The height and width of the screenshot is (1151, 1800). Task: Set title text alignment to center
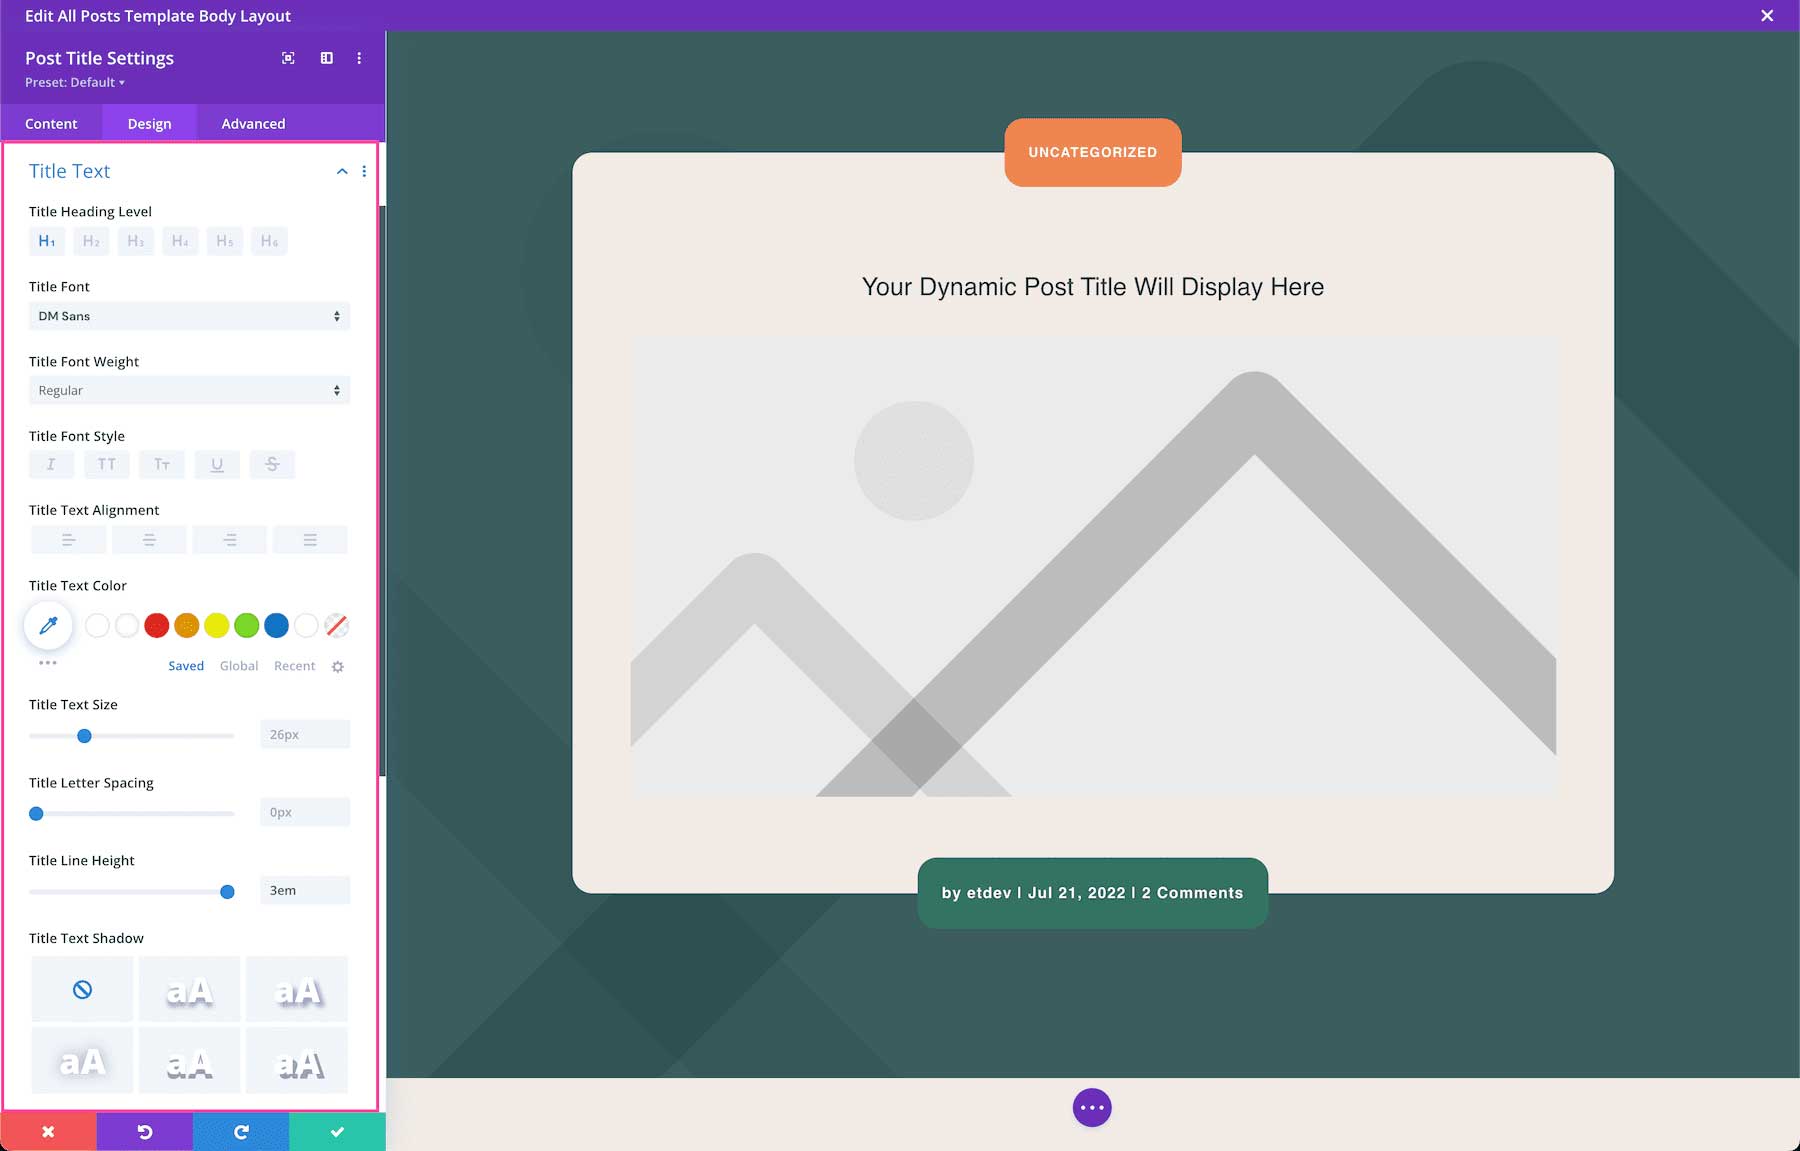pyautogui.click(x=148, y=539)
